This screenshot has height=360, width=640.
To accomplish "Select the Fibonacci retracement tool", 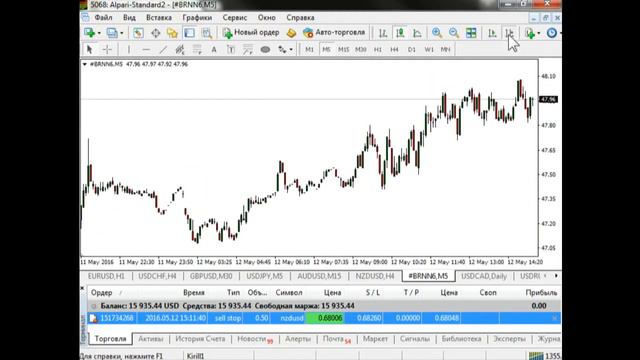I will coord(197,49).
